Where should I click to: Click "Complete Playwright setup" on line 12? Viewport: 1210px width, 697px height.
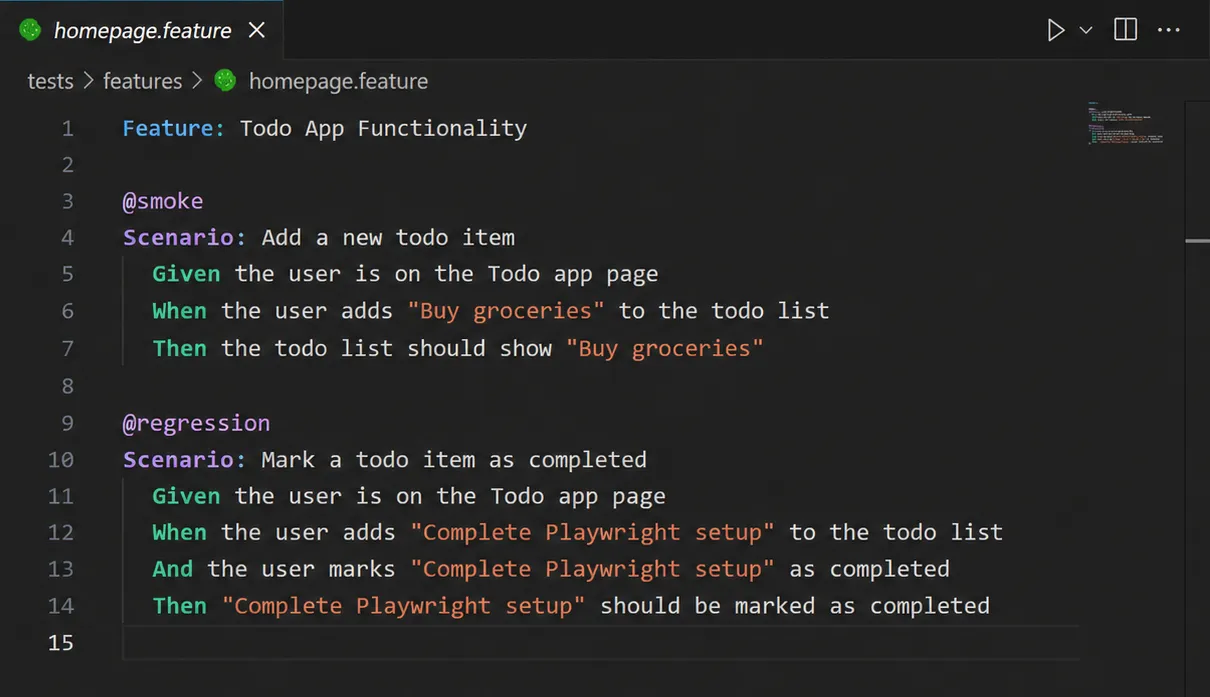coord(592,533)
